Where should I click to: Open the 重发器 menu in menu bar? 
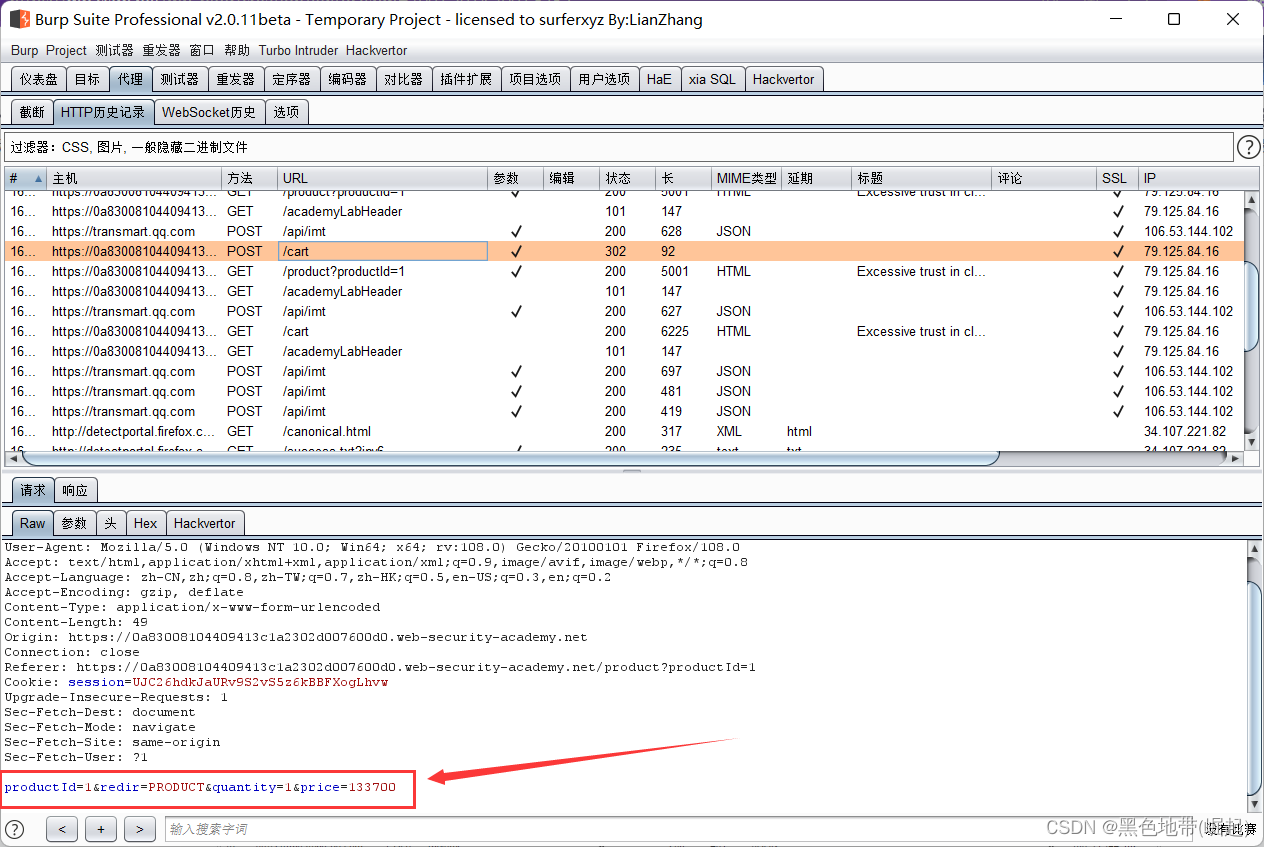tap(161, 50)
